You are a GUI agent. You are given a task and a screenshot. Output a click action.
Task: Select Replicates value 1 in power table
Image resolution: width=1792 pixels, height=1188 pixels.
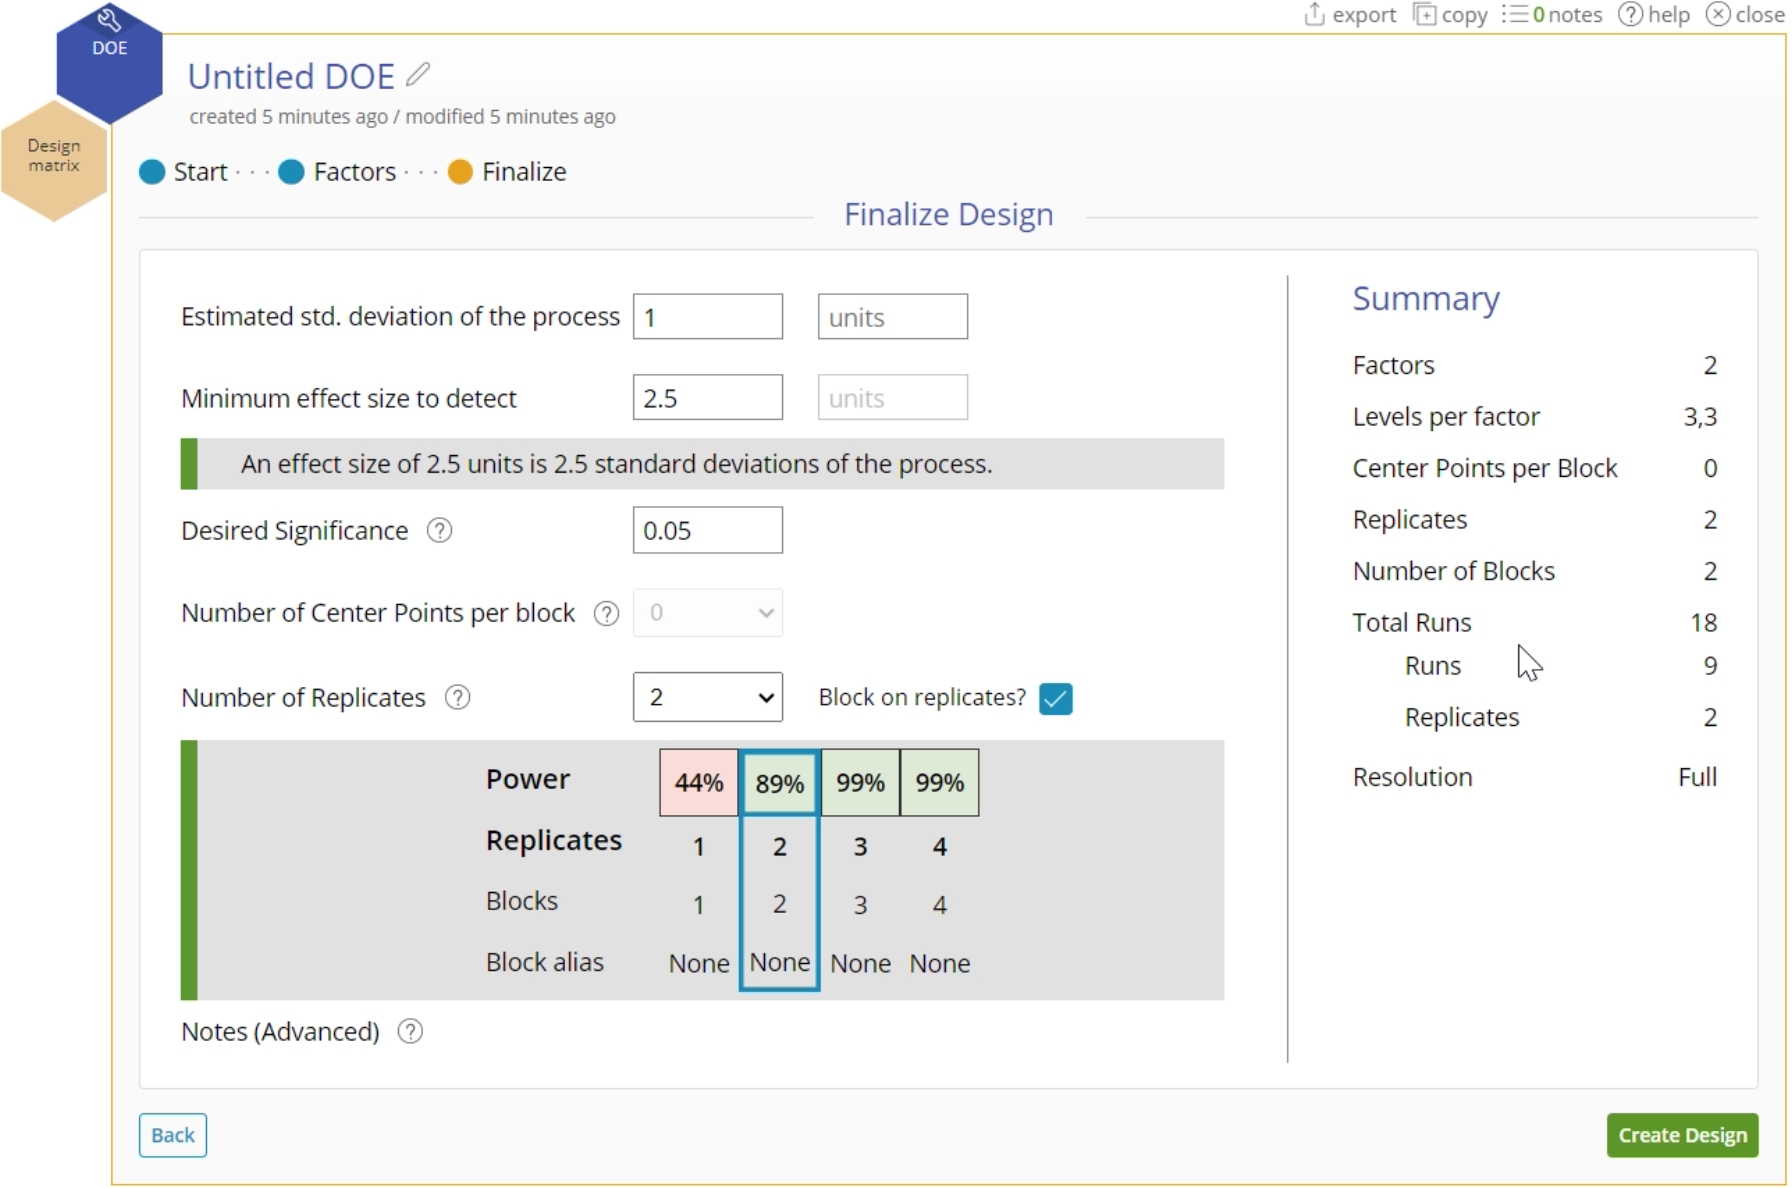(699, 847)
